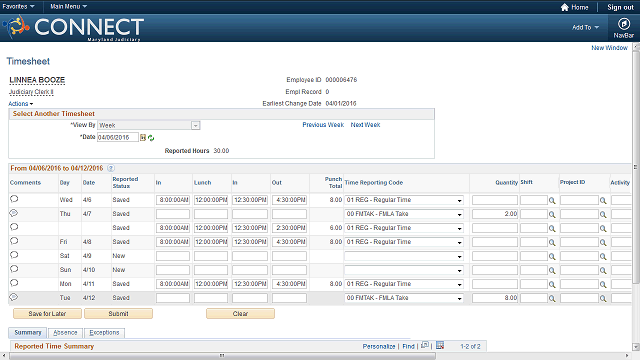This screenshot has width=640, height=360.
Task: Open the date calendar picker icon
Action: pos(143,138)
